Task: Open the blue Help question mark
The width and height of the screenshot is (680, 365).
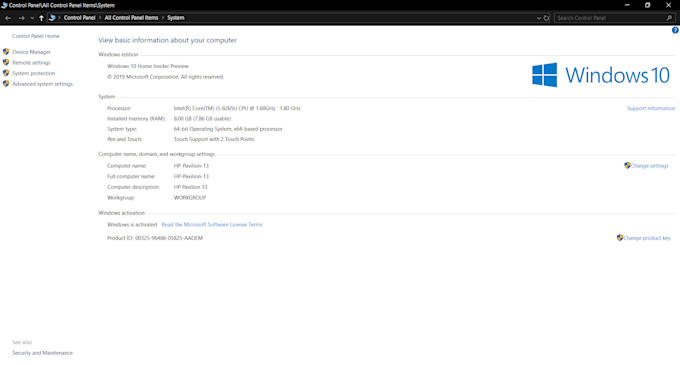Action: click(x=675, y=30)
